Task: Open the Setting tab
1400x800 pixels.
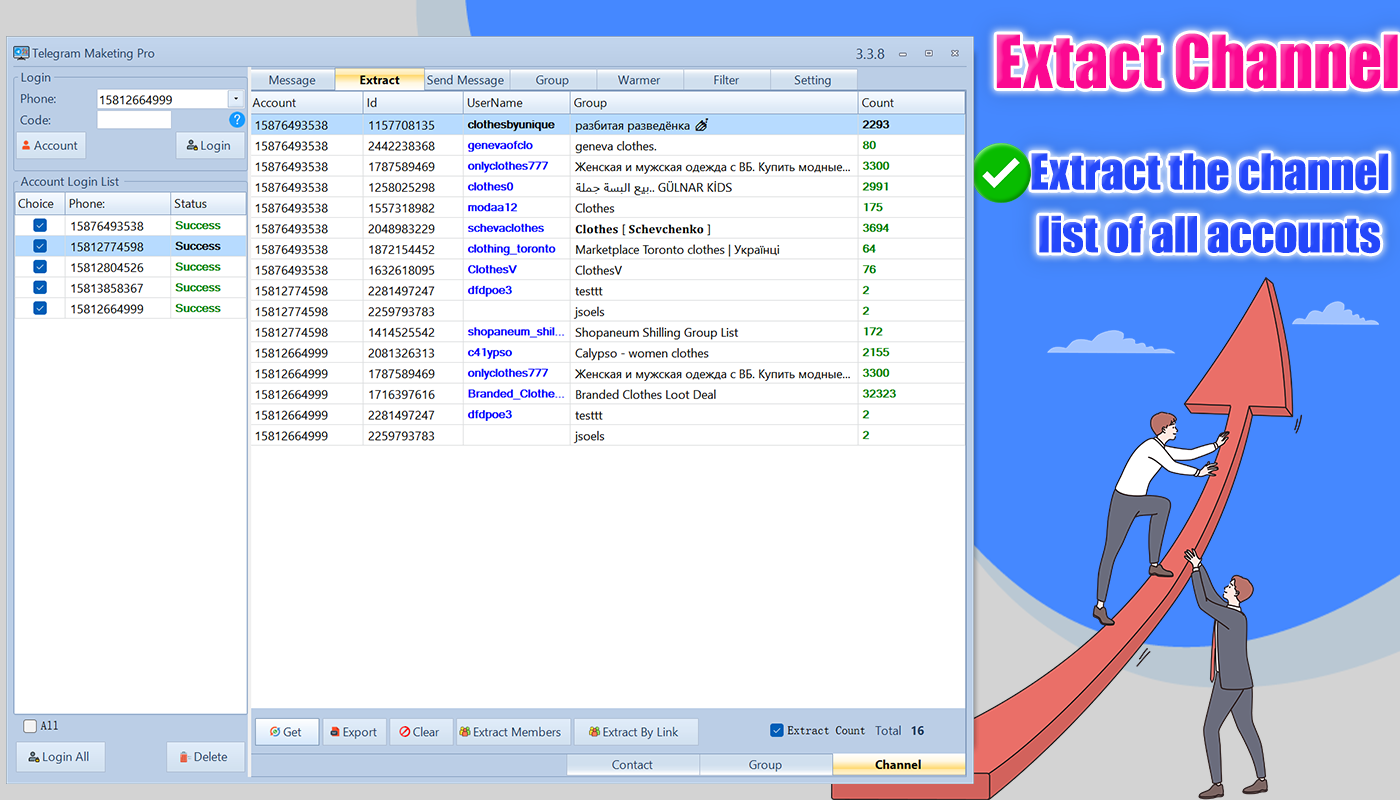Action: [813, 80]
